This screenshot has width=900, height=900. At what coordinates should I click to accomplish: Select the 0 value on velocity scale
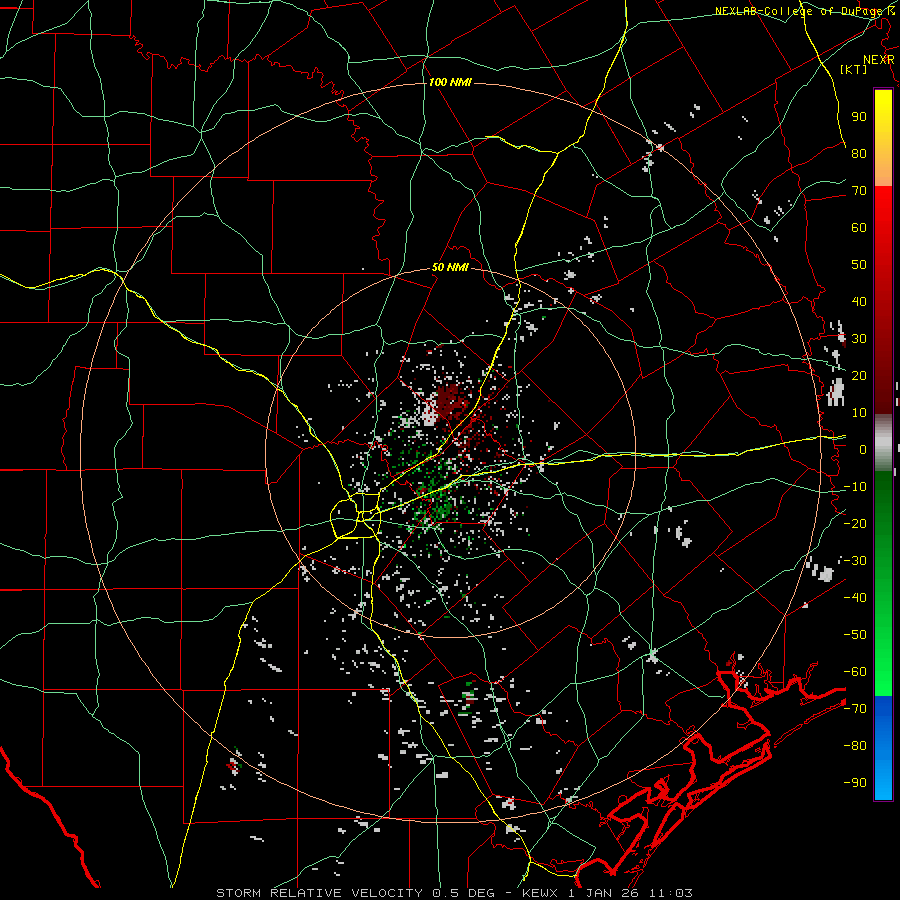[x=863, y=449]
